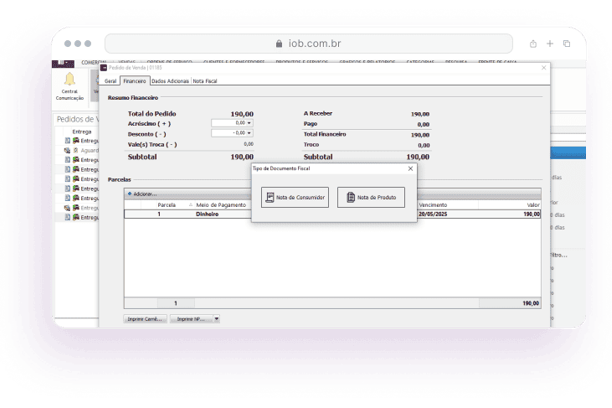
Task: Choose Nota de Produto document type
Action: [x=371, y=197]
